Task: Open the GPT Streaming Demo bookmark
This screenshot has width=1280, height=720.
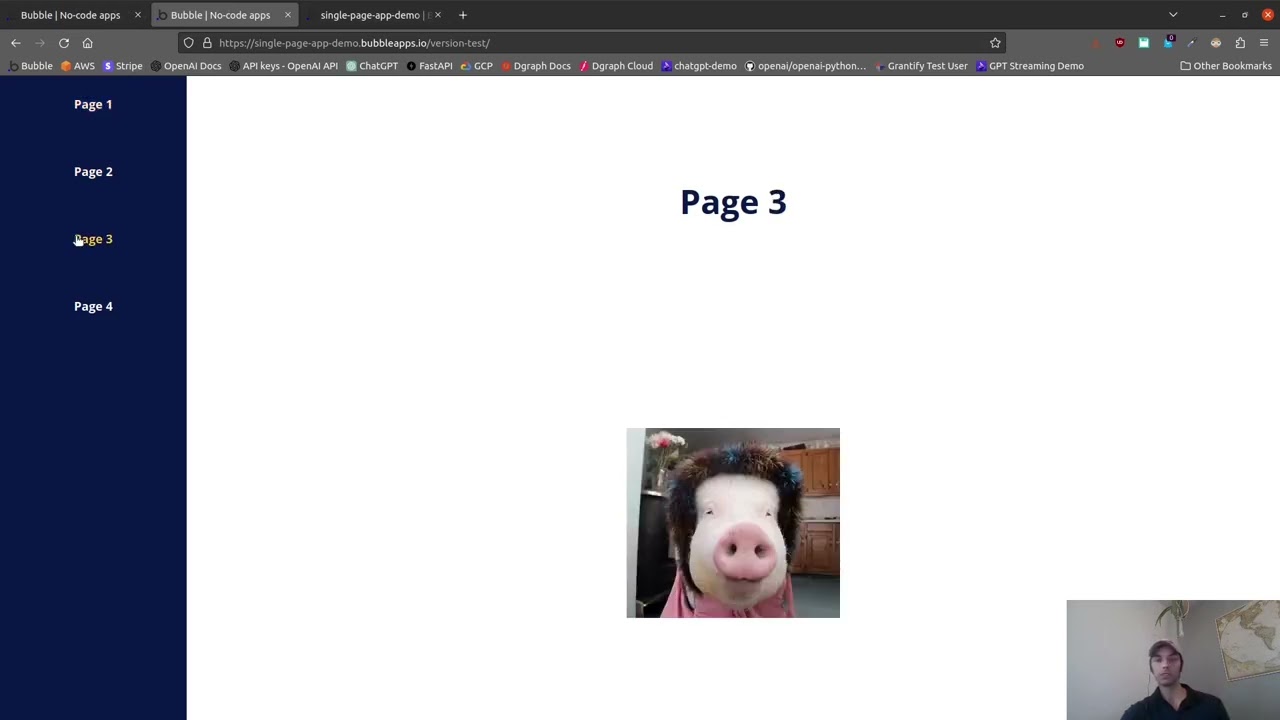Action: (1029, 66)
